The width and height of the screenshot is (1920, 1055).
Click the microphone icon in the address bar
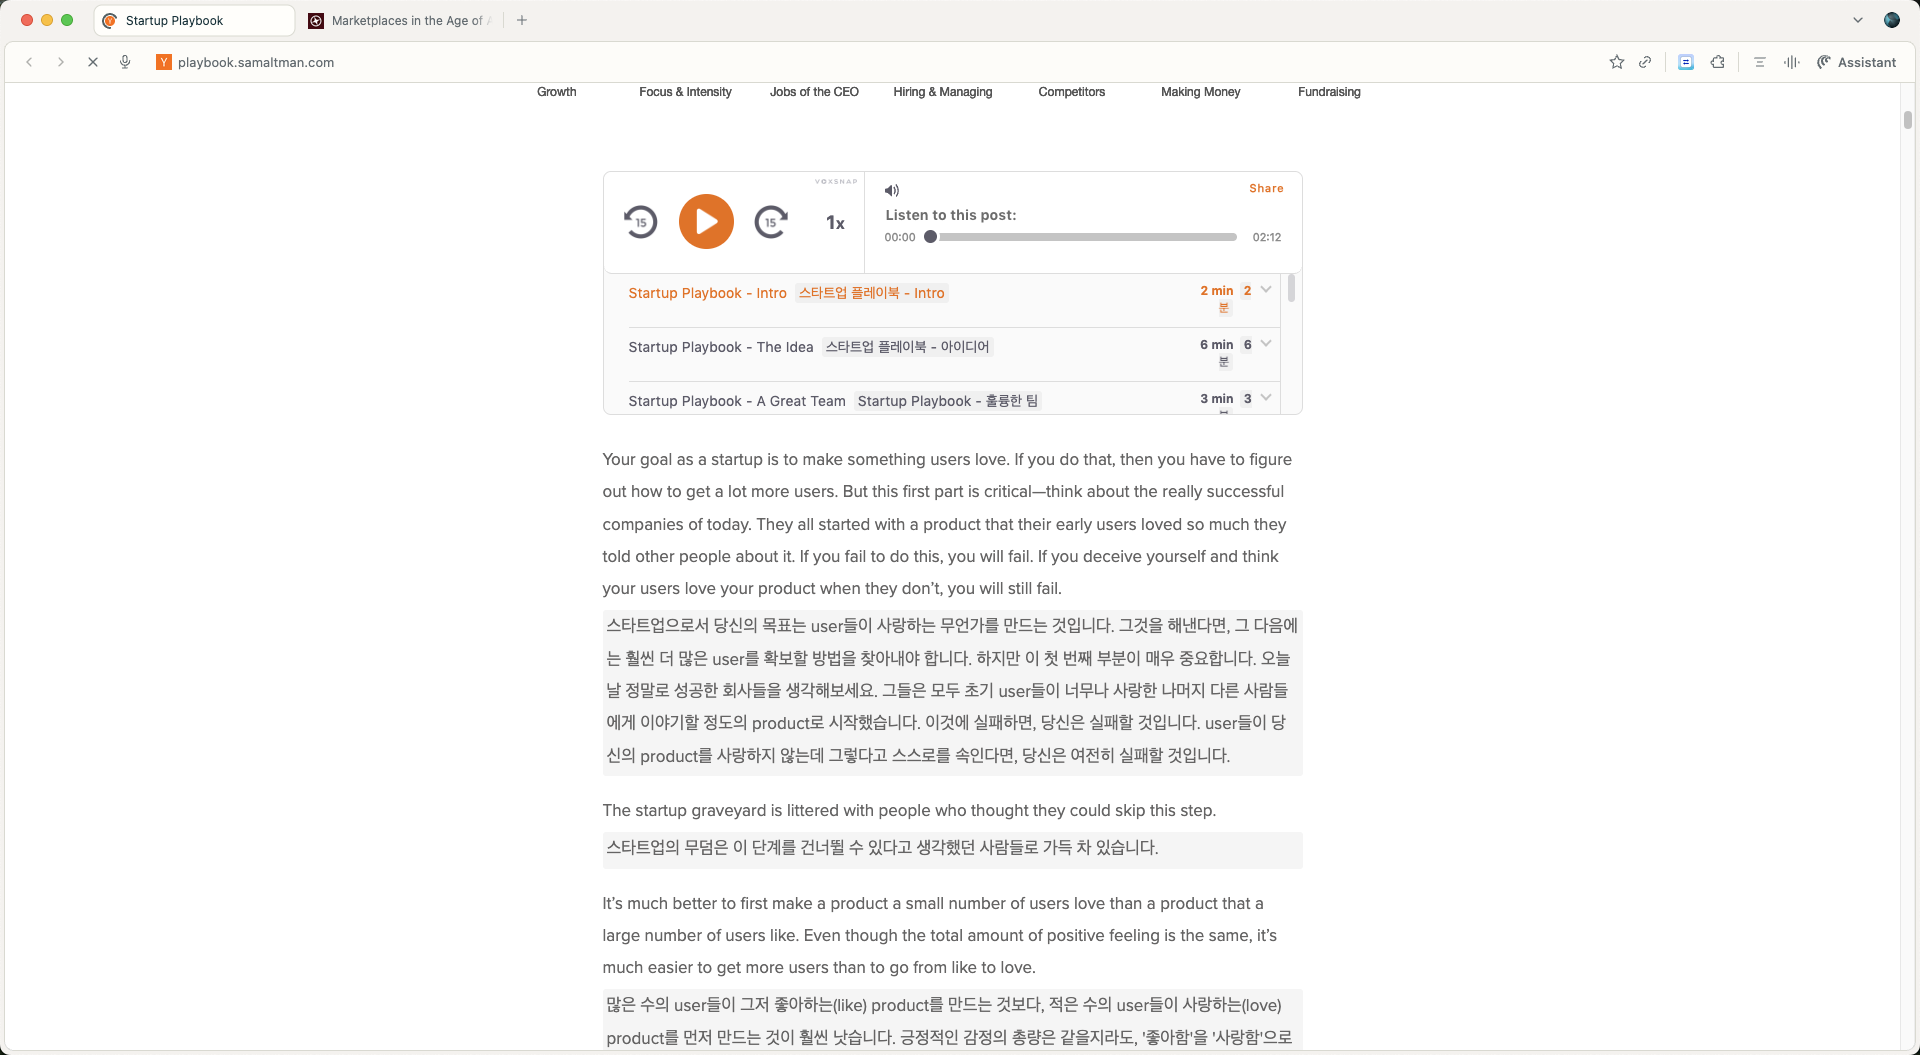click(x=125, y=62)
